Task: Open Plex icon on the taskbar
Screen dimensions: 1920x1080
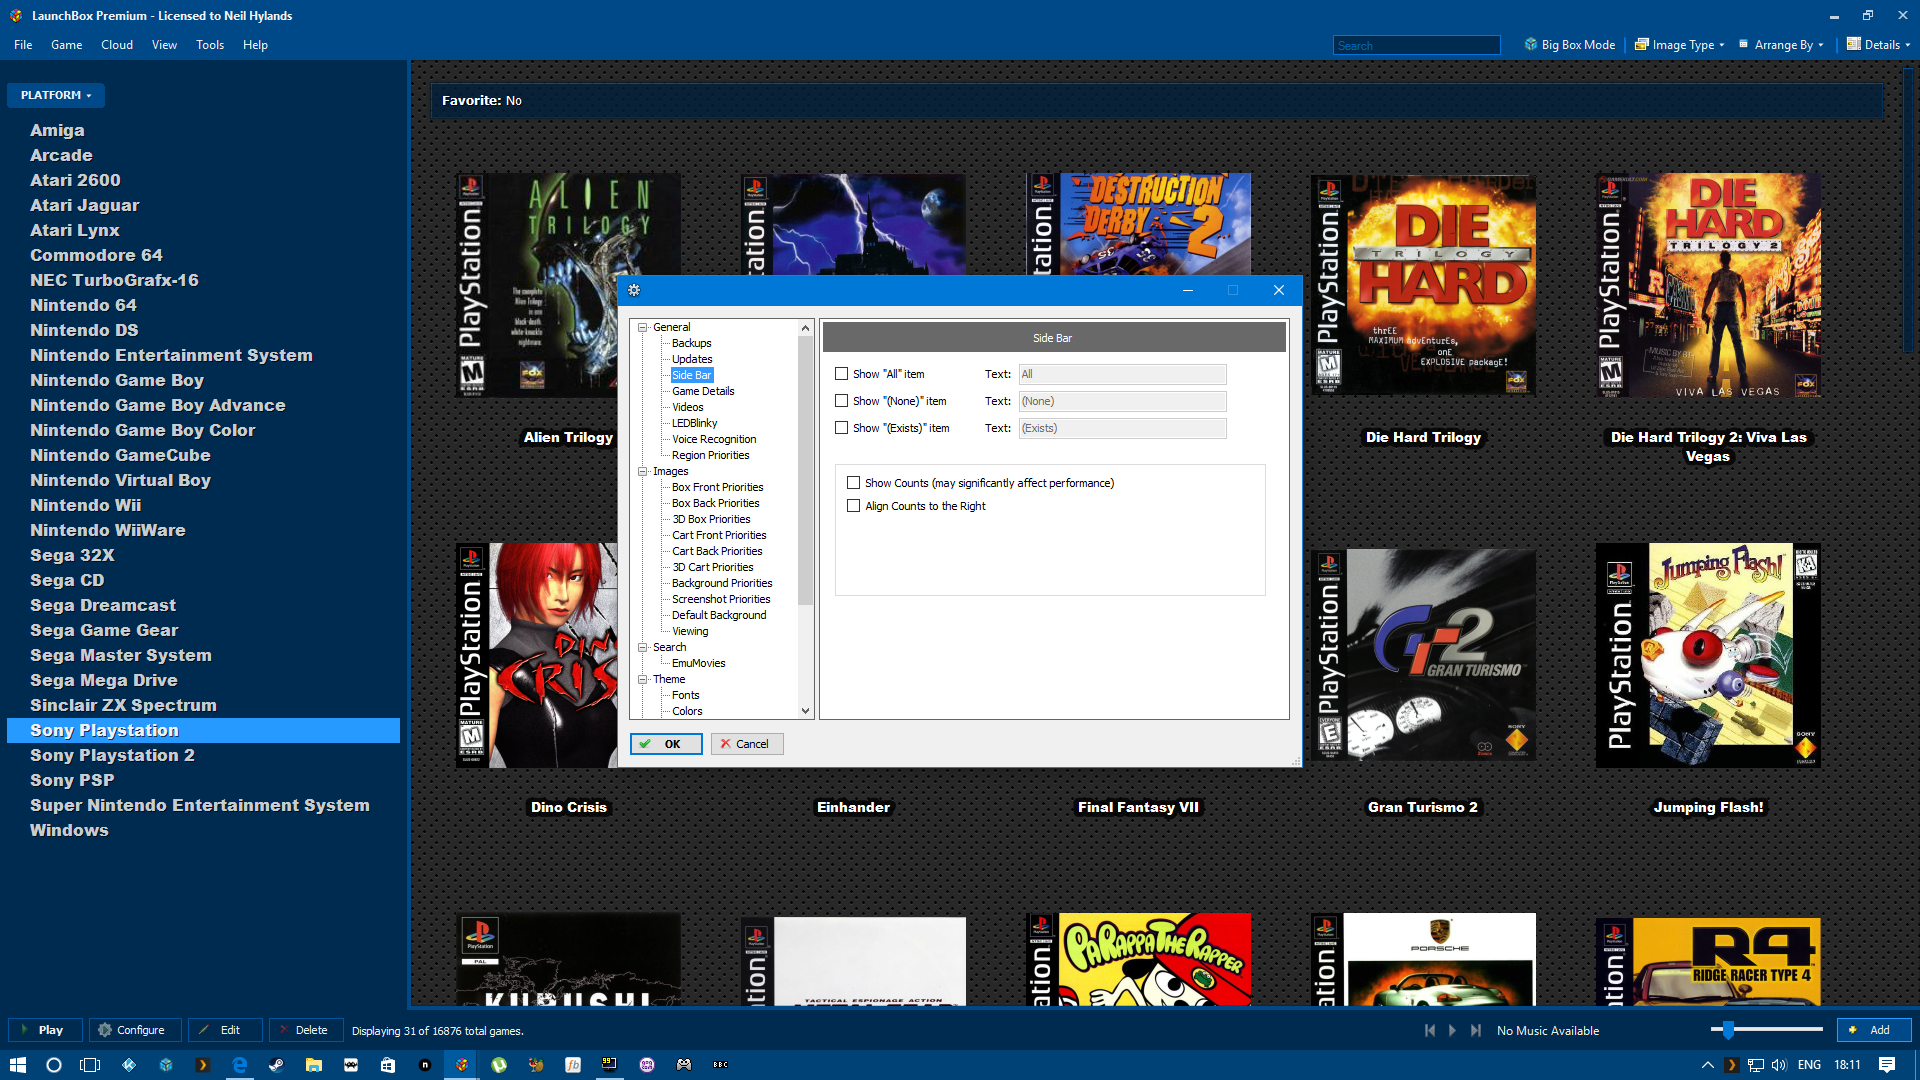Action: (x=202, y=1065)
